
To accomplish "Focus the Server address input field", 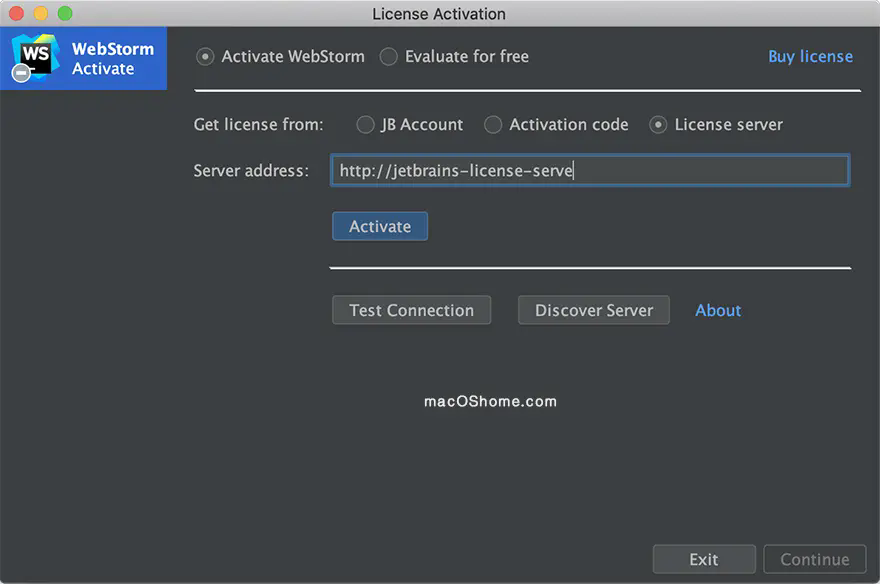I will [590, 171].
